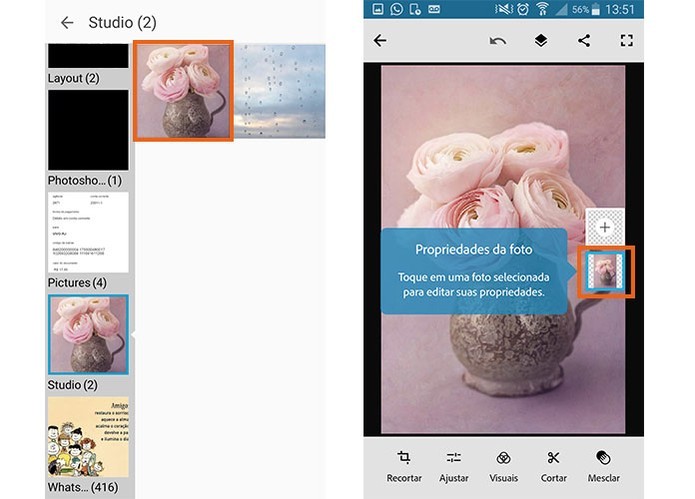Viewport: 695px width, 499px height.
Task: Tap the Wi-Fi status icon
Action: 542,9
